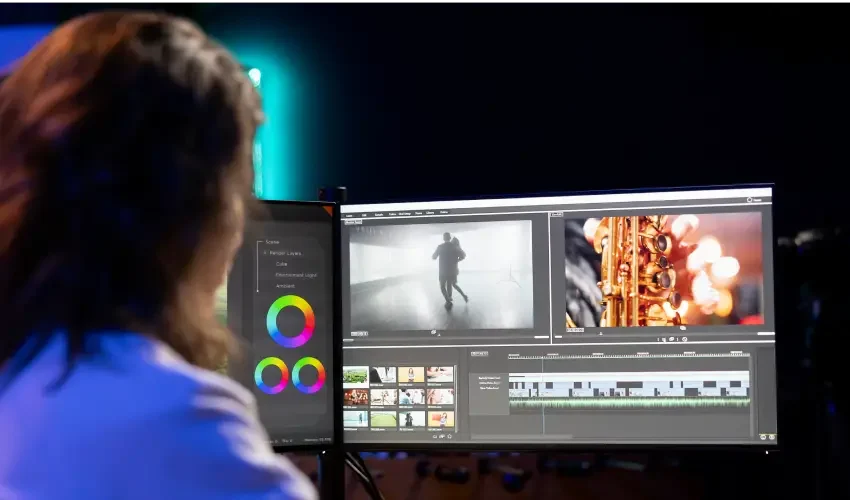Screen dimensions: 850x500
Task: Select the woman on orange background clip thumbnail
Action: (441, 419)
